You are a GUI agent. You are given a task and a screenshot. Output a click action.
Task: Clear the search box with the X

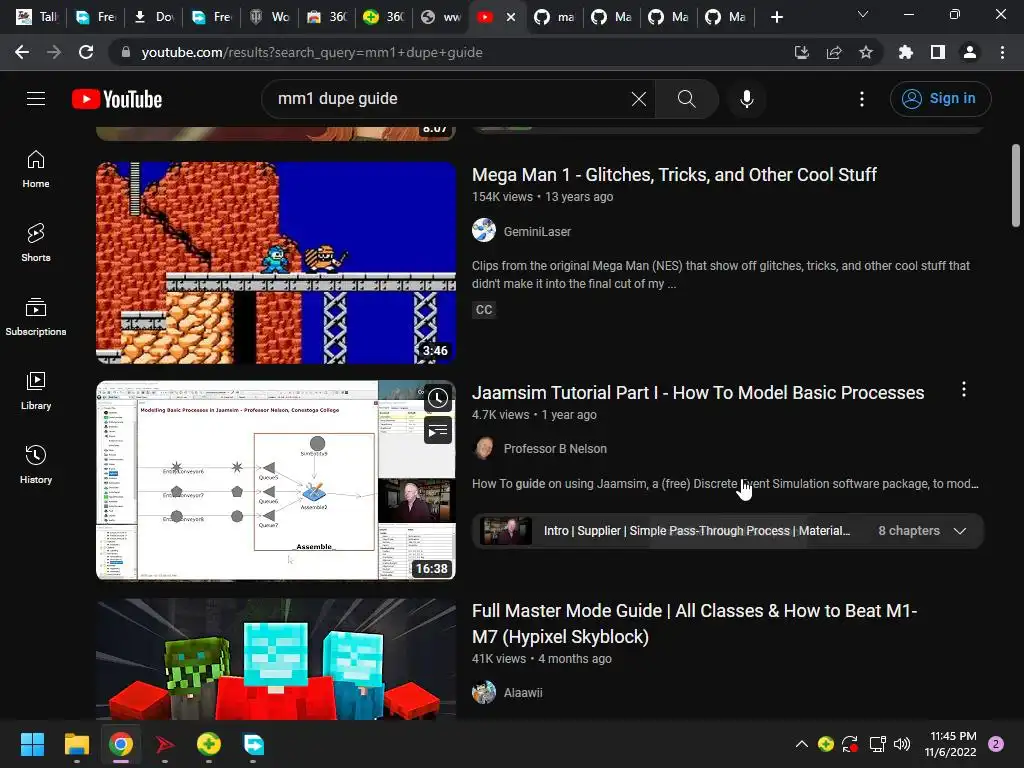(639, 99)
